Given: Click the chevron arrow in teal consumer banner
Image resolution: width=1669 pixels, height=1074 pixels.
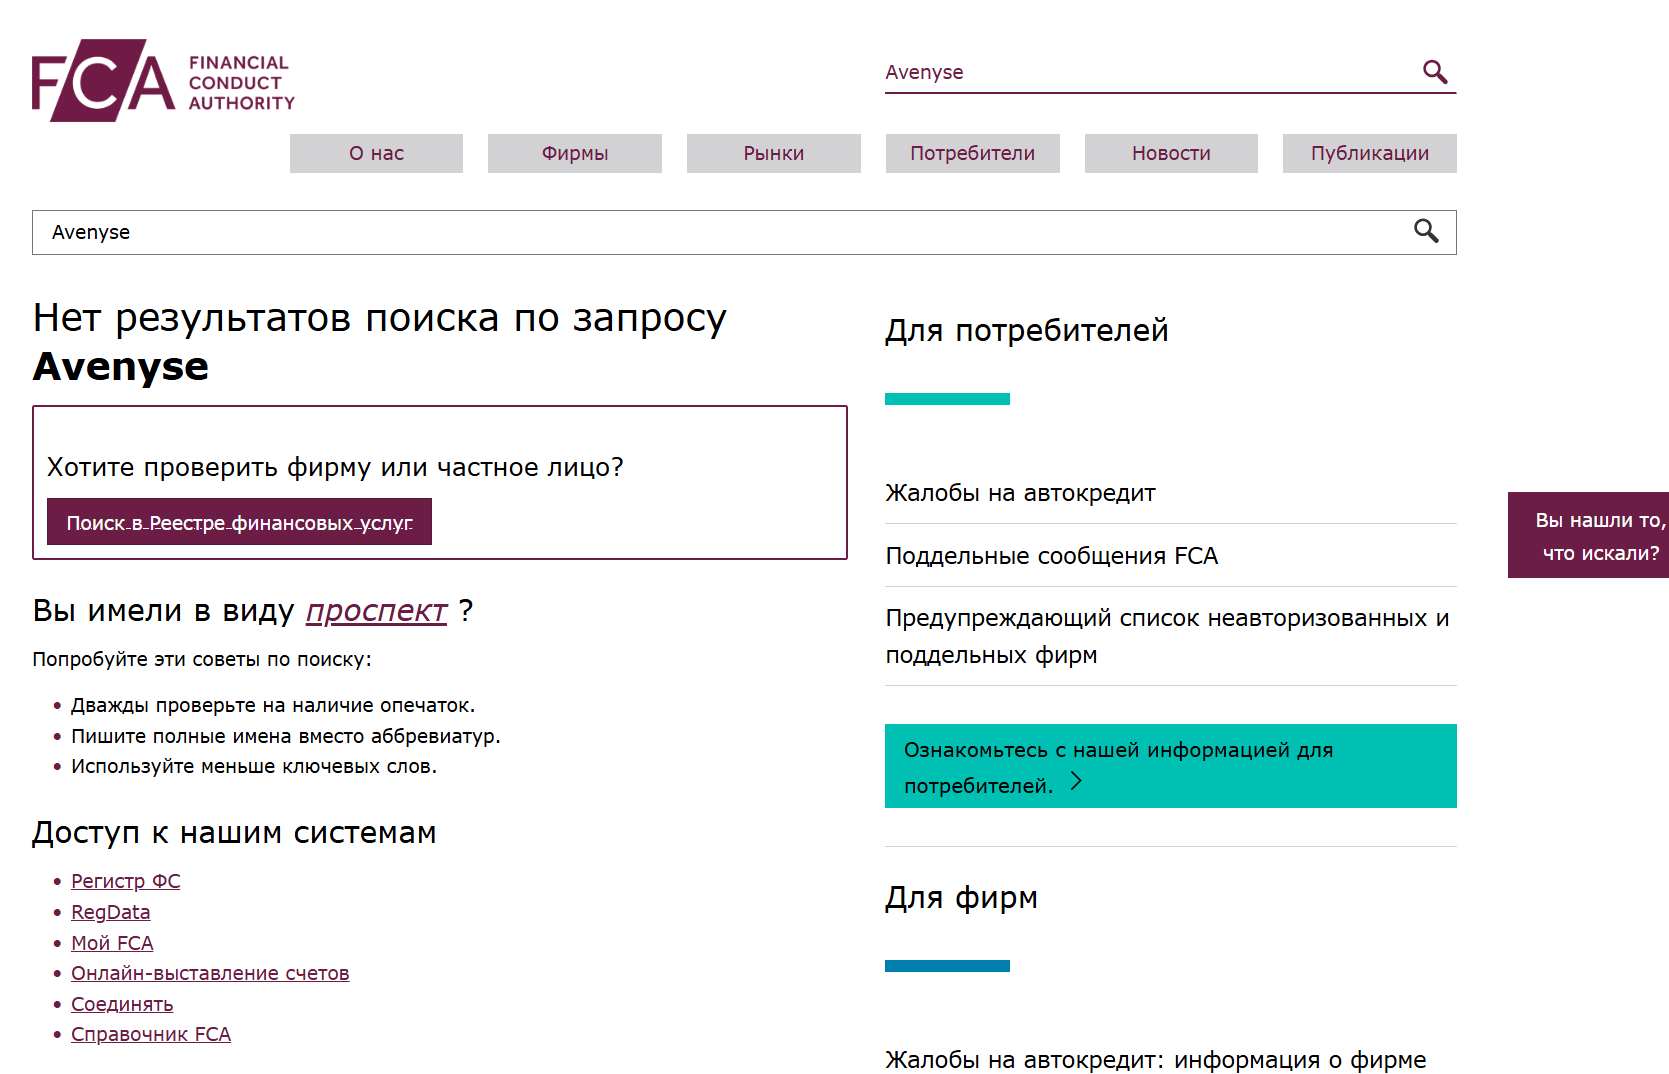Looking at the screenshot, I should [1076, 782].
